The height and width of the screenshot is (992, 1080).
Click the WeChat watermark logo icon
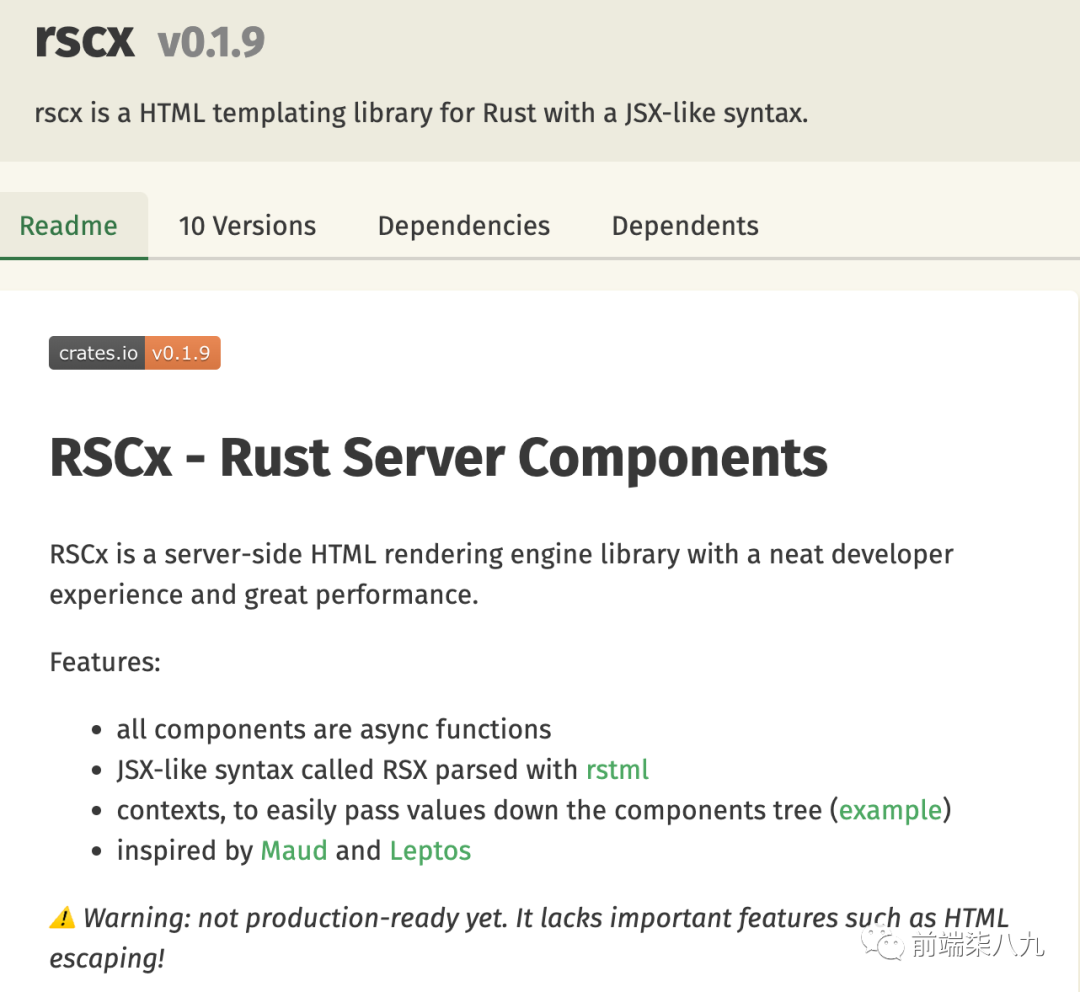pyautogui.click(x=882, y=943)
